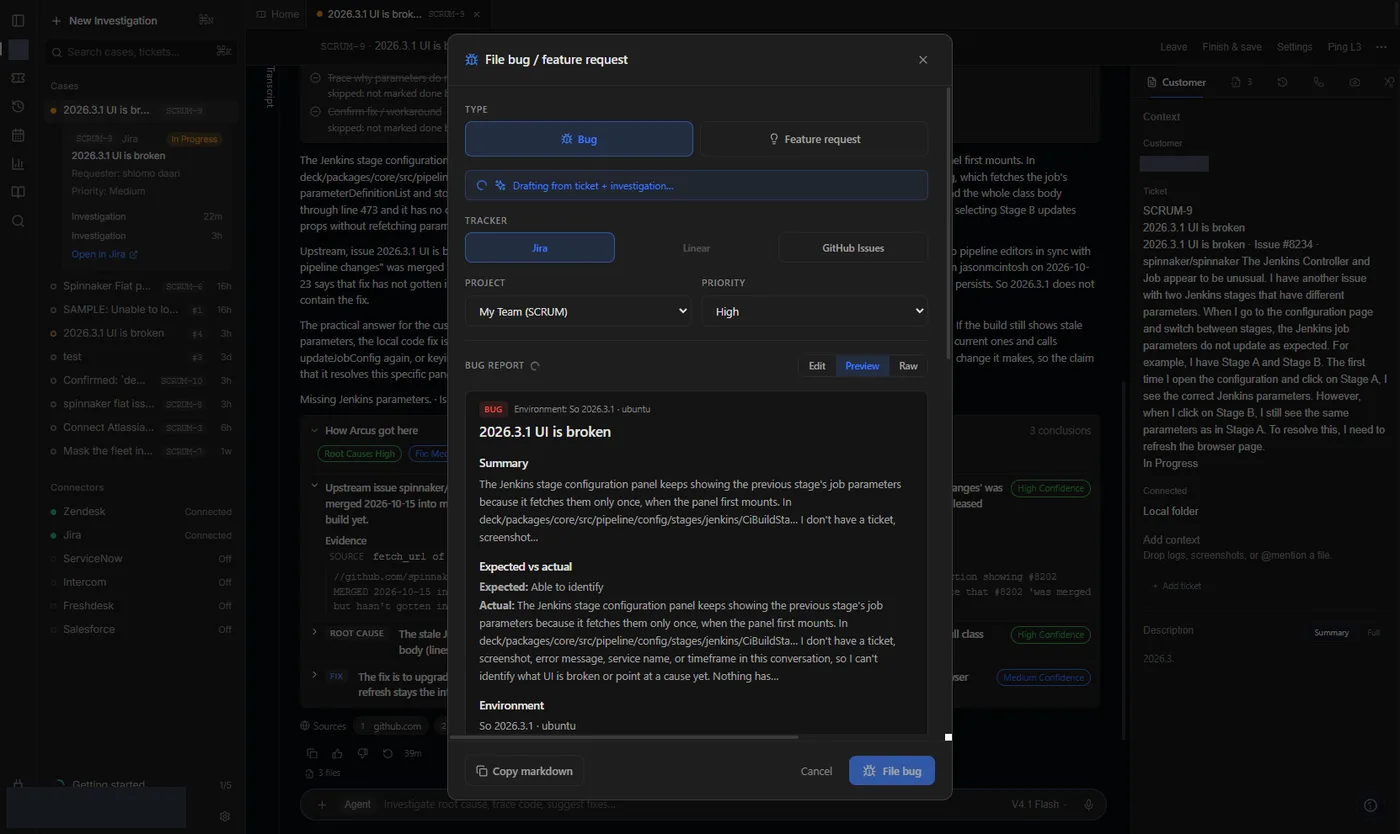Open the analytics bar chart icon
1400x834 pixels.
point(18,164)
